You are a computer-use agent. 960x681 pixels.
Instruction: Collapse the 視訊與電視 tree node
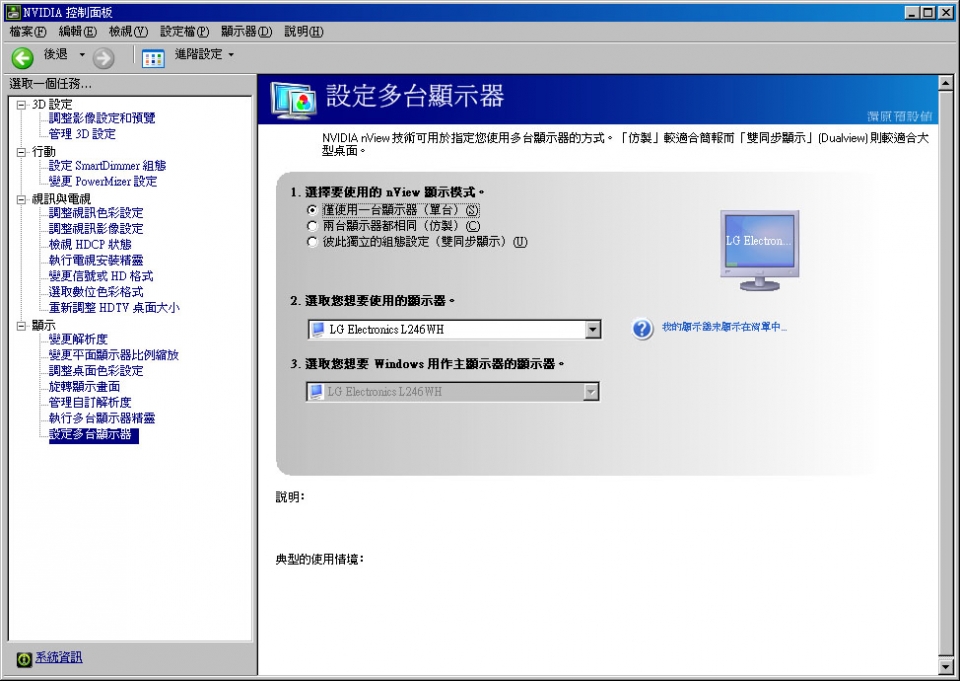[x=21, y=199]
